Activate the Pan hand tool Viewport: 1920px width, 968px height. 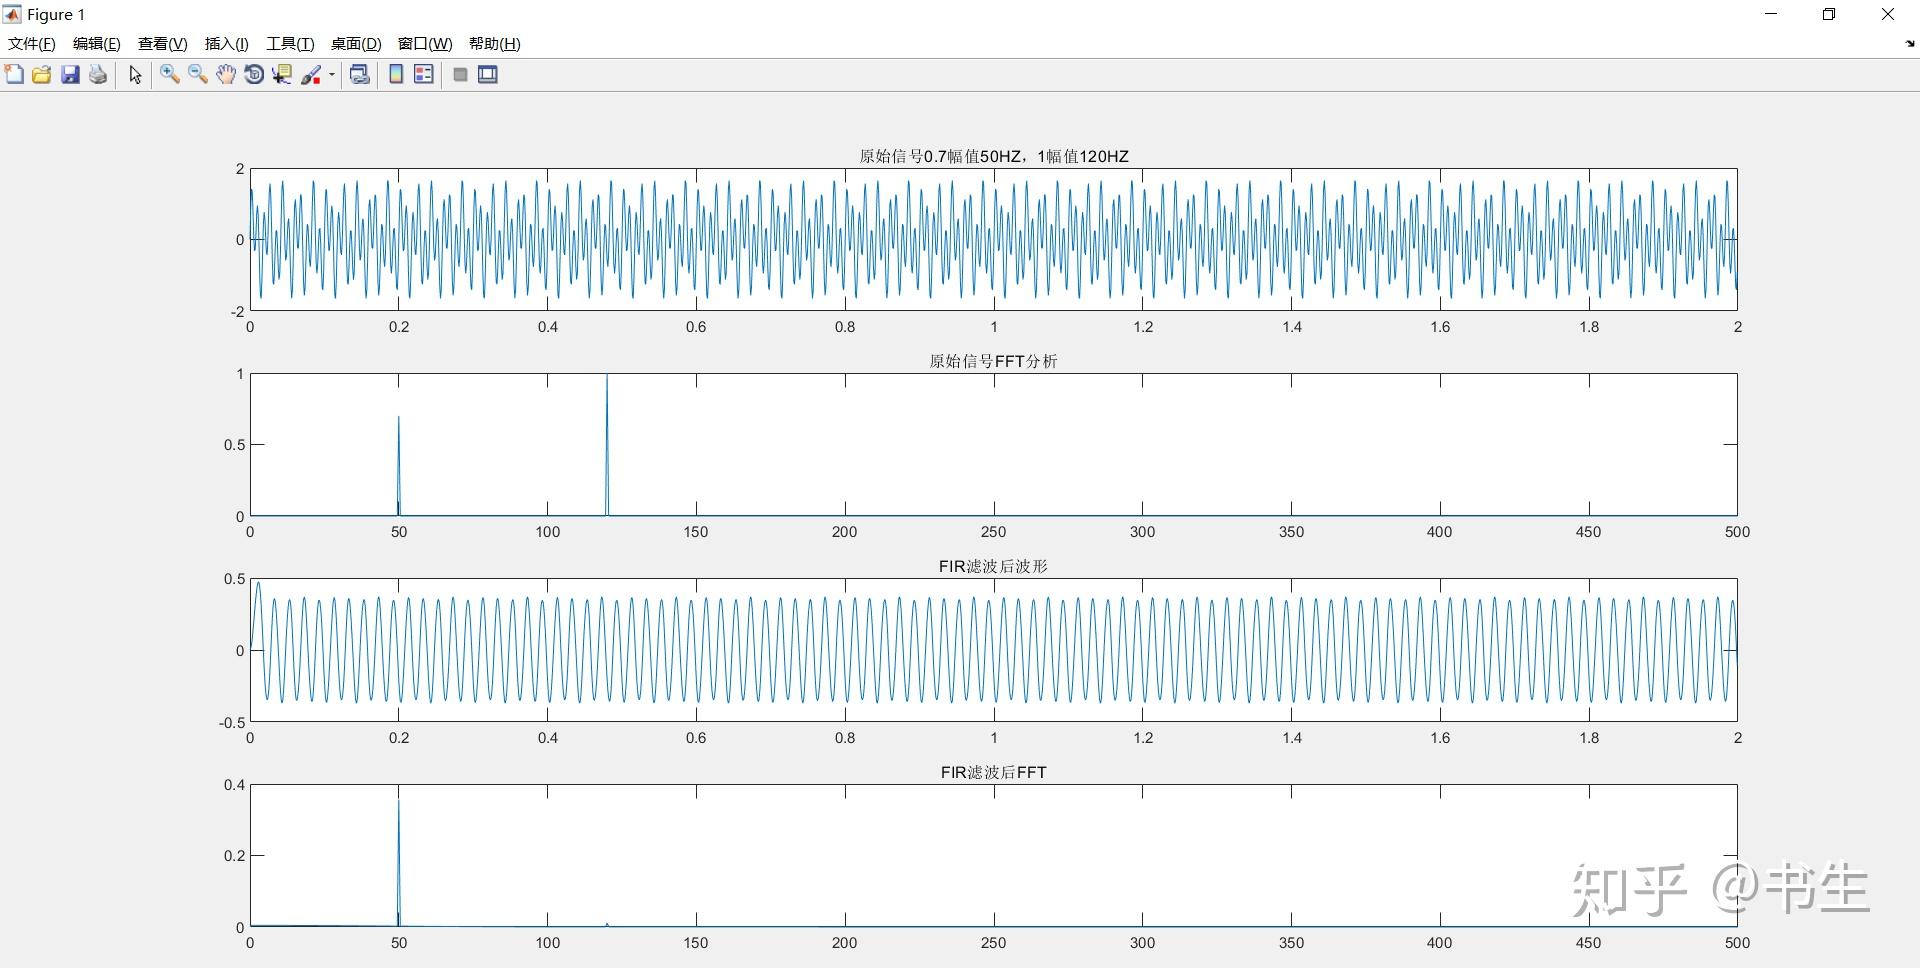tap(226, 74)
